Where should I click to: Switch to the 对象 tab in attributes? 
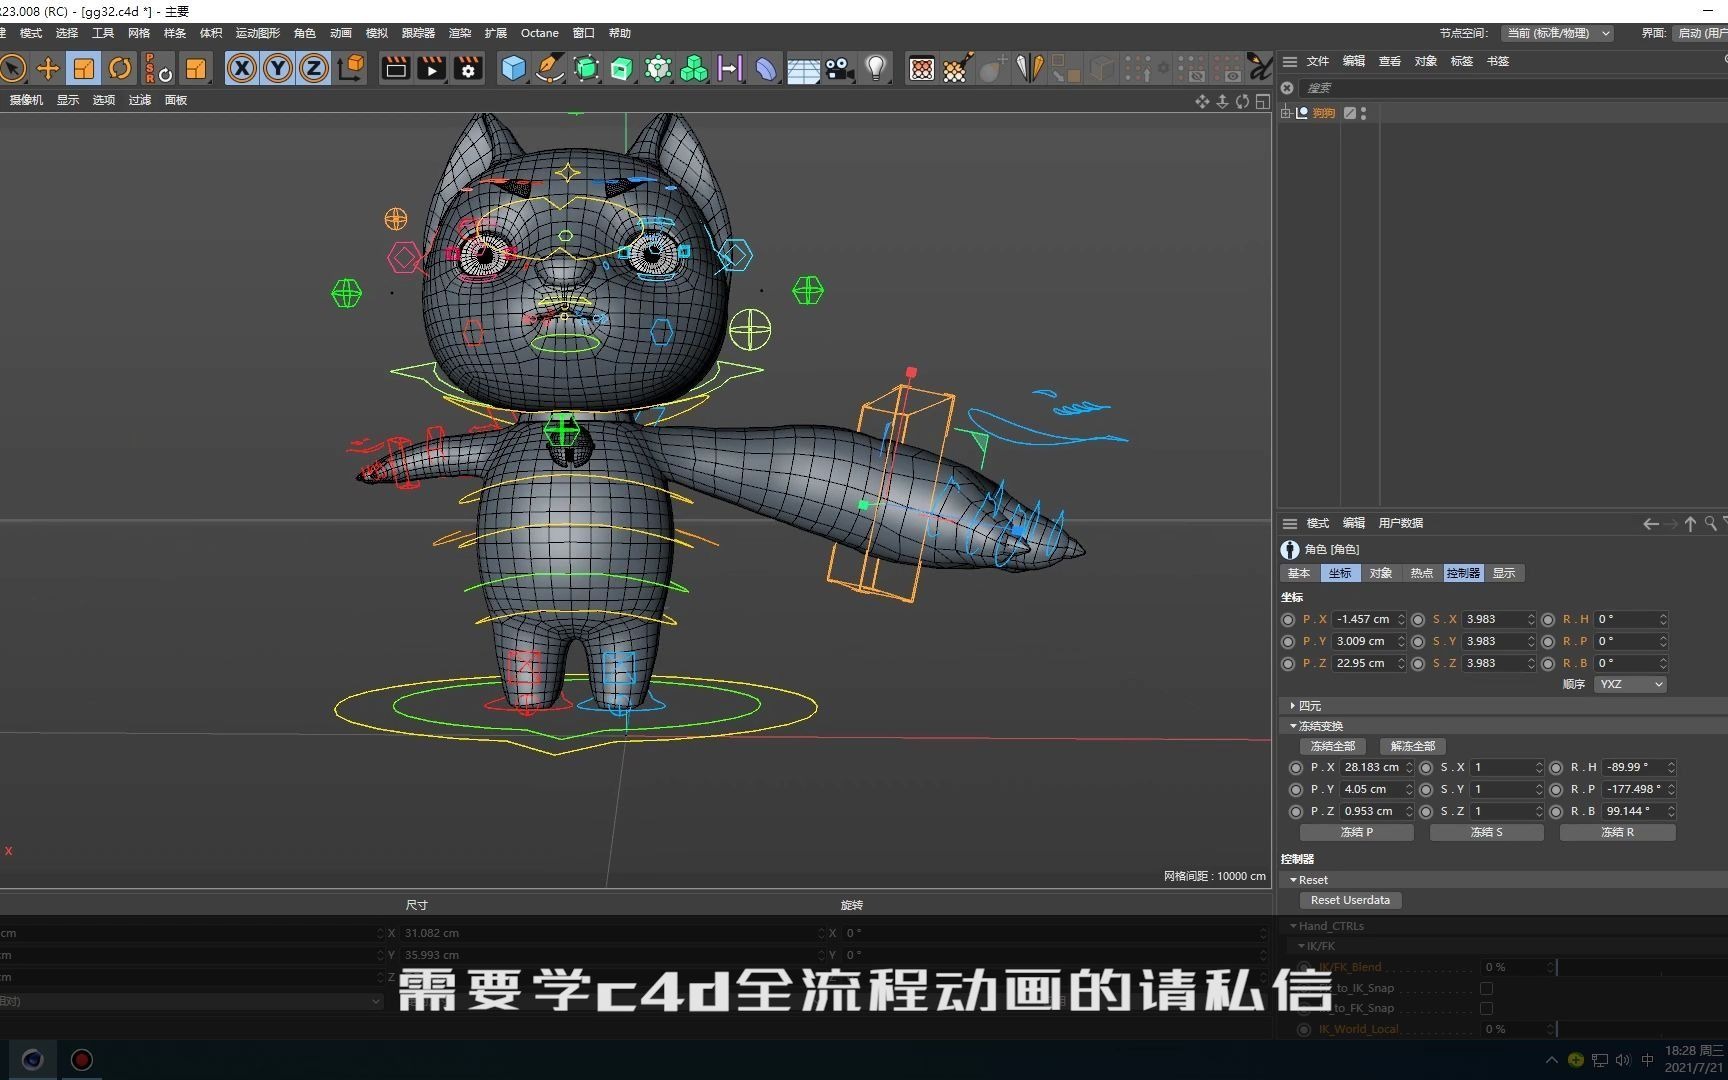1380,572
